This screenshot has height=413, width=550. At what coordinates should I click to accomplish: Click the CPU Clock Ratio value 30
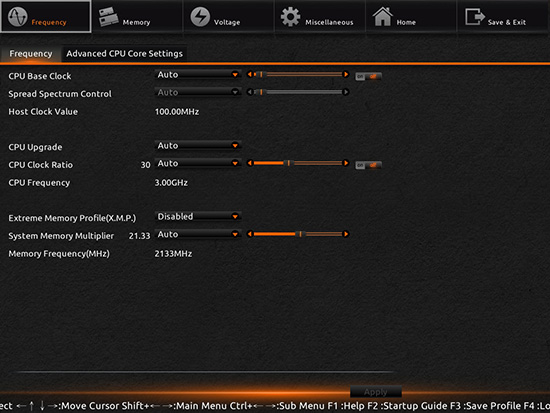tap(146, 165)
